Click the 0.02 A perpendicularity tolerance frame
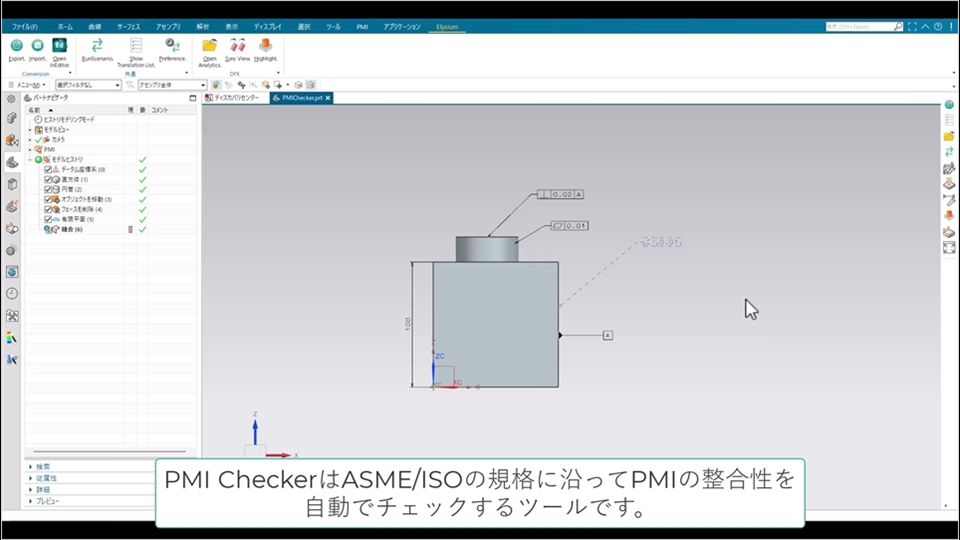This screenshot has height=540, width=960. click(560, 195)
